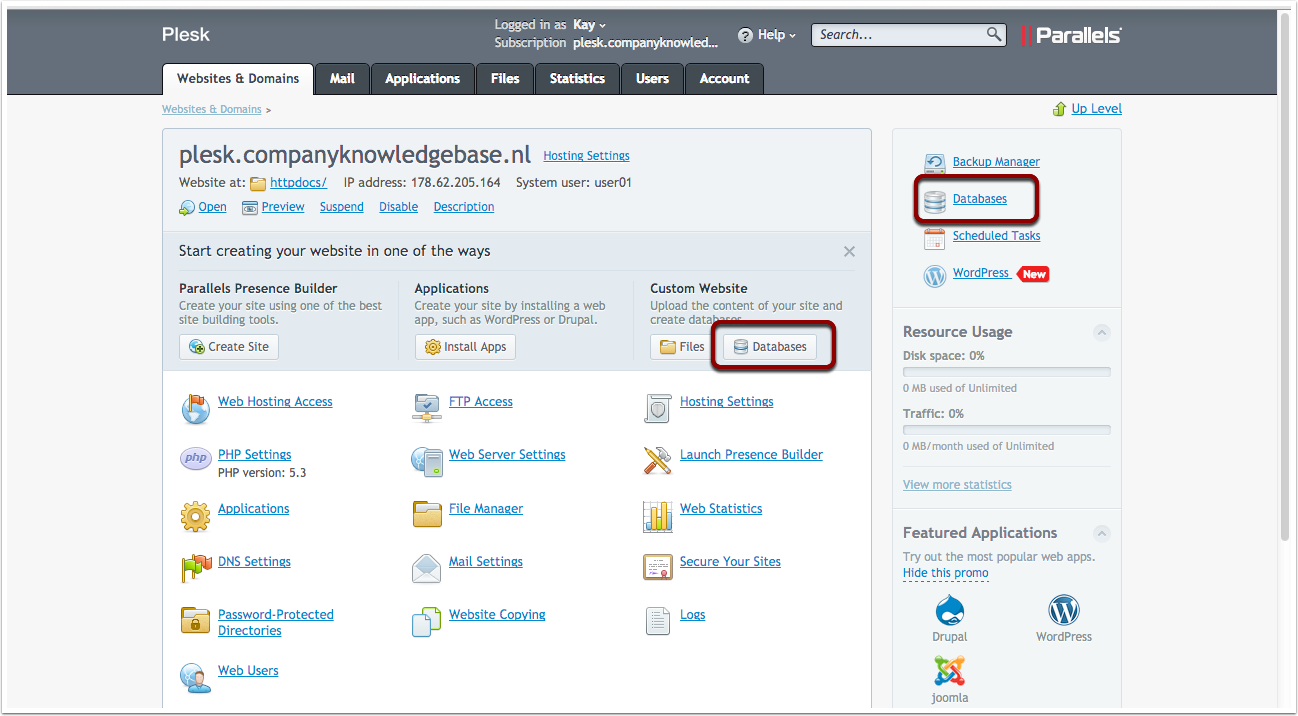1298x716 pixels.
Task: Switch to the Websites & Domains tab
Action: [238, 79]
